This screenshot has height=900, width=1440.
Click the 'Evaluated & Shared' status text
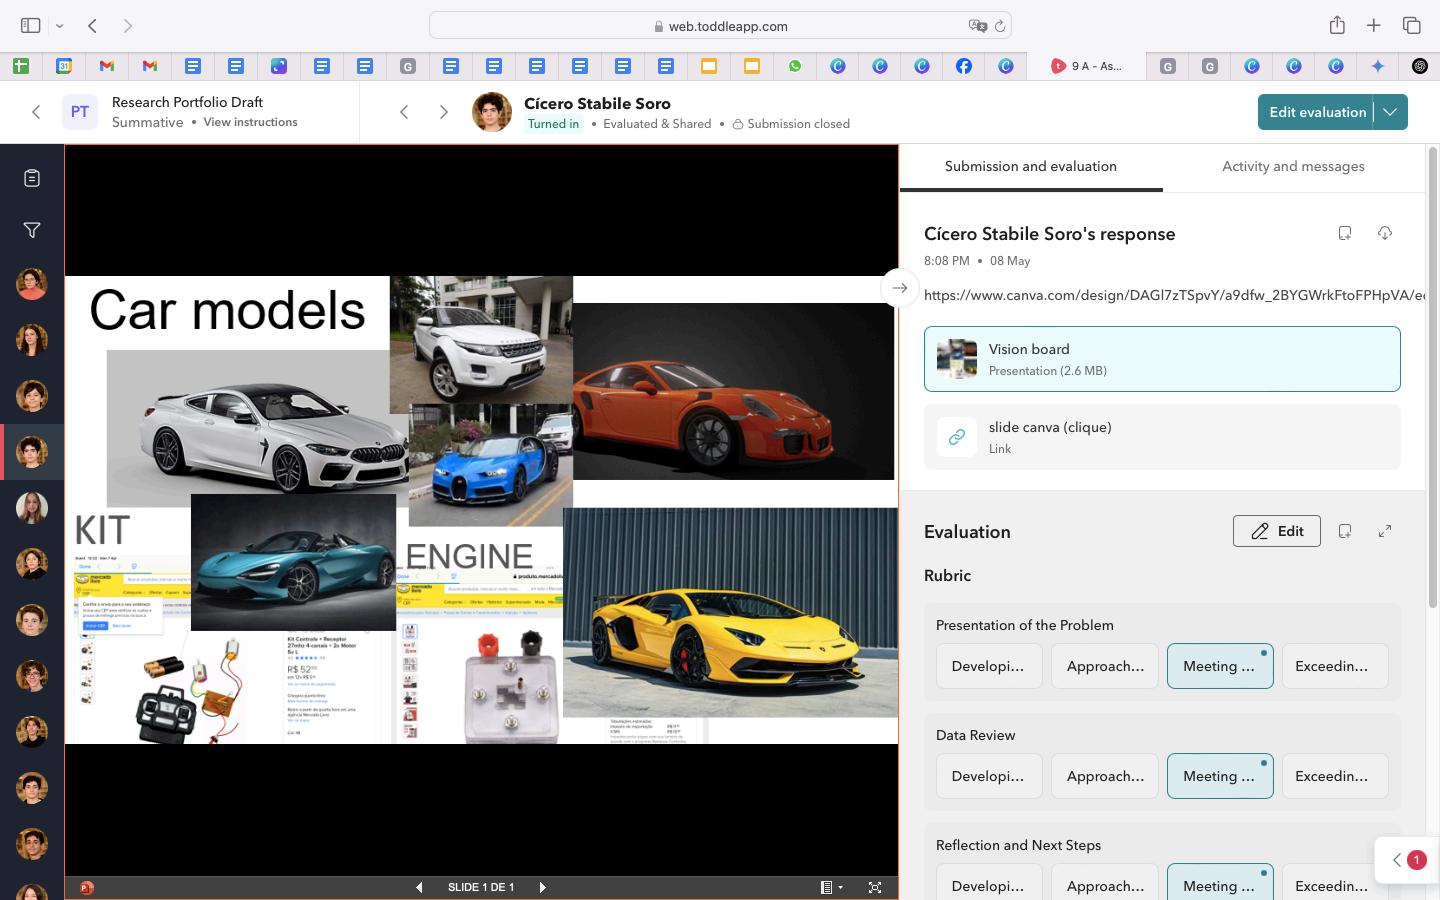click(657, 124)
